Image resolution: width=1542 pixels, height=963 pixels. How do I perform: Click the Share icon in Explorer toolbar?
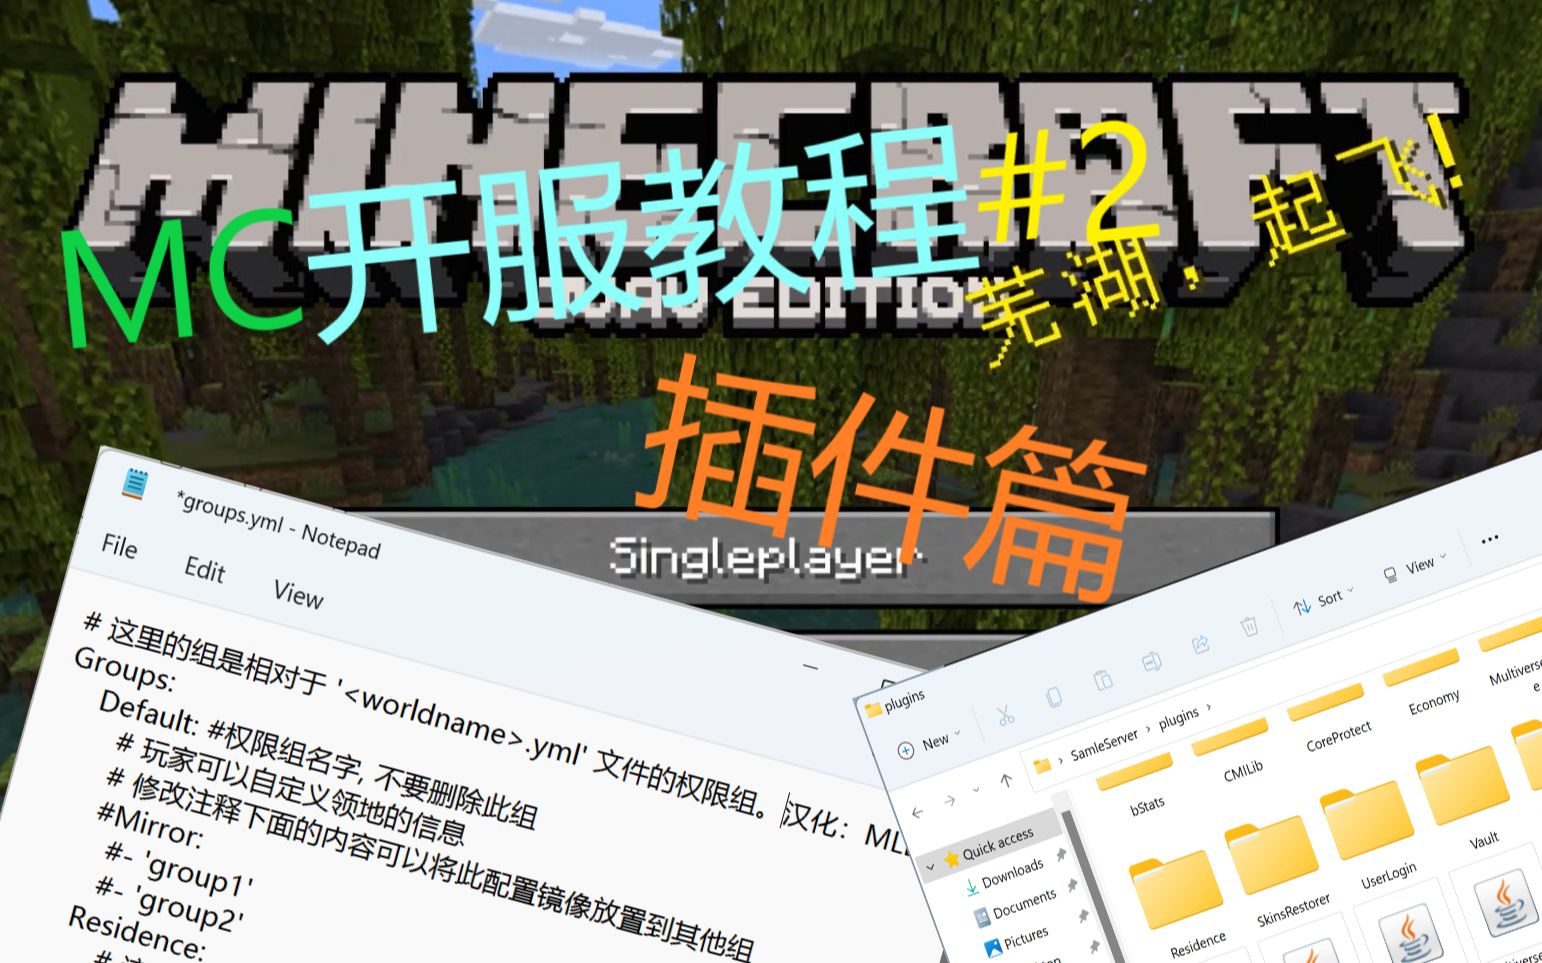pos(1200,645)
